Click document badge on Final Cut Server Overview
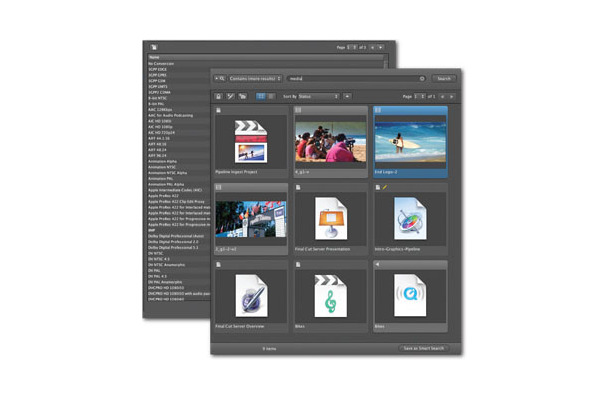The height and width of the screenshot is (400, 610). tap(219, 265)
